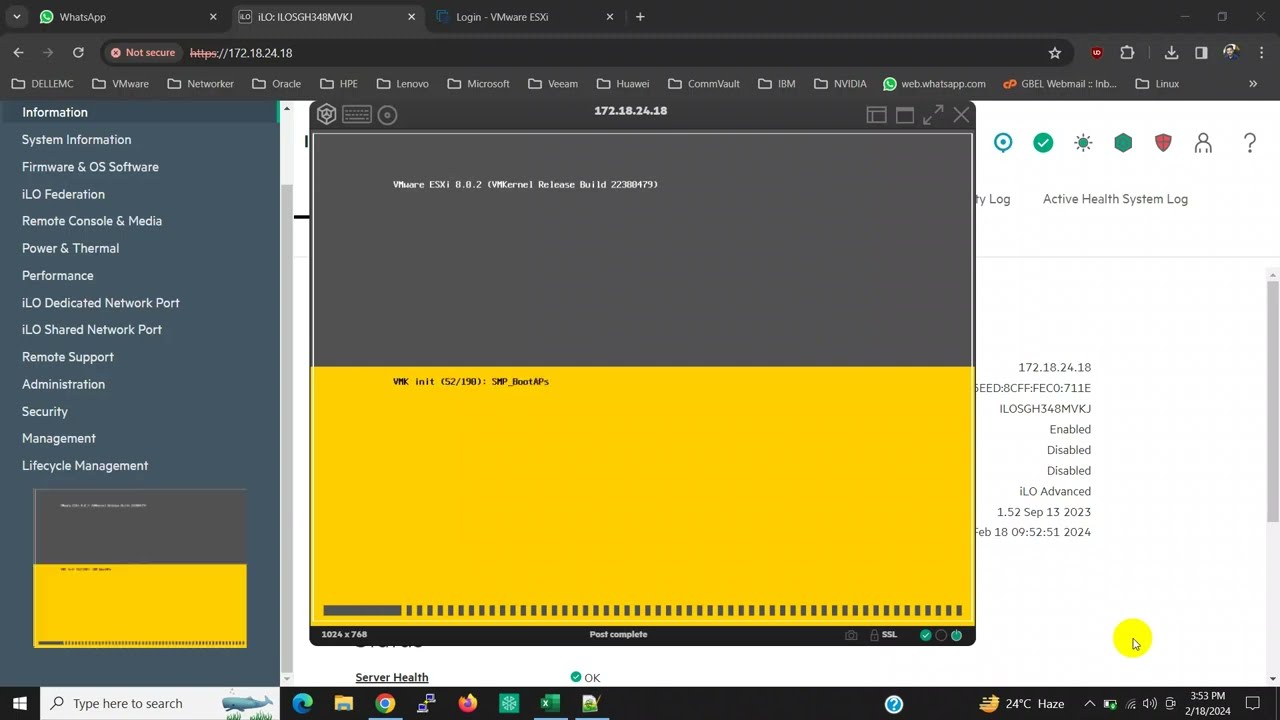Go back in browser history
Screen dimensions: 1280x720
pos(18,53)
